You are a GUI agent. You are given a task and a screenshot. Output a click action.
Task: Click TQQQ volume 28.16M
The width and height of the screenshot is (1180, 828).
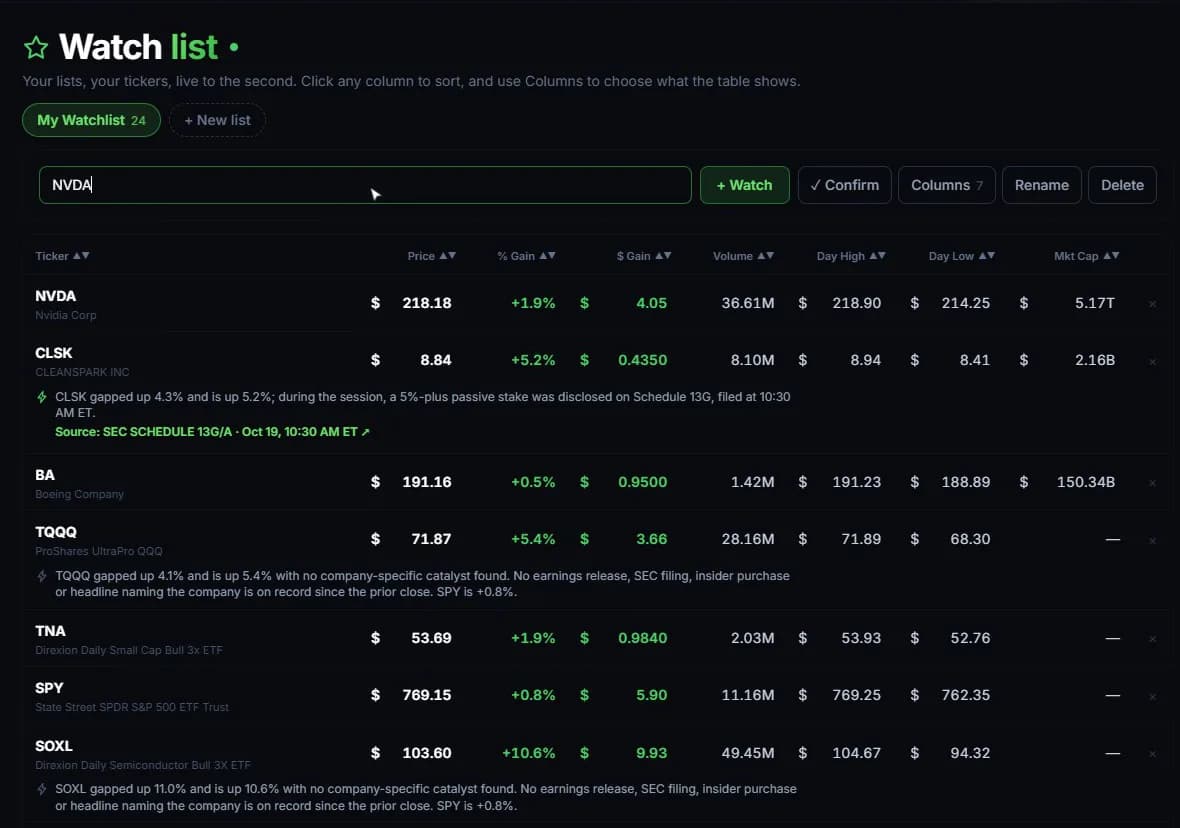coord(747,539)
